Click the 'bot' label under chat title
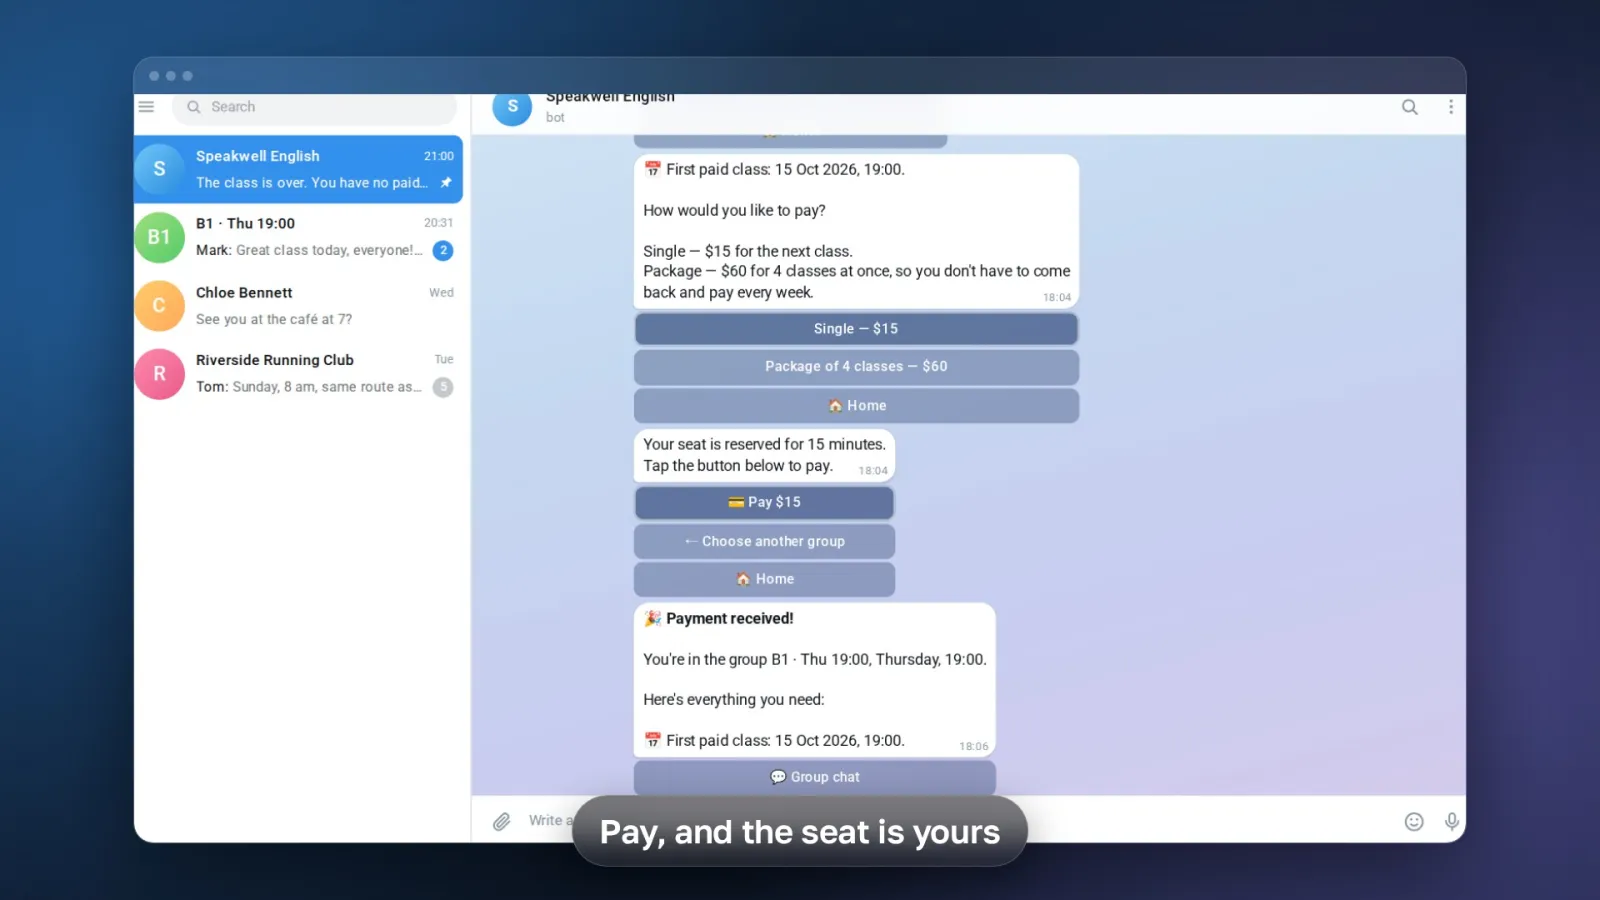 (555, 118)
